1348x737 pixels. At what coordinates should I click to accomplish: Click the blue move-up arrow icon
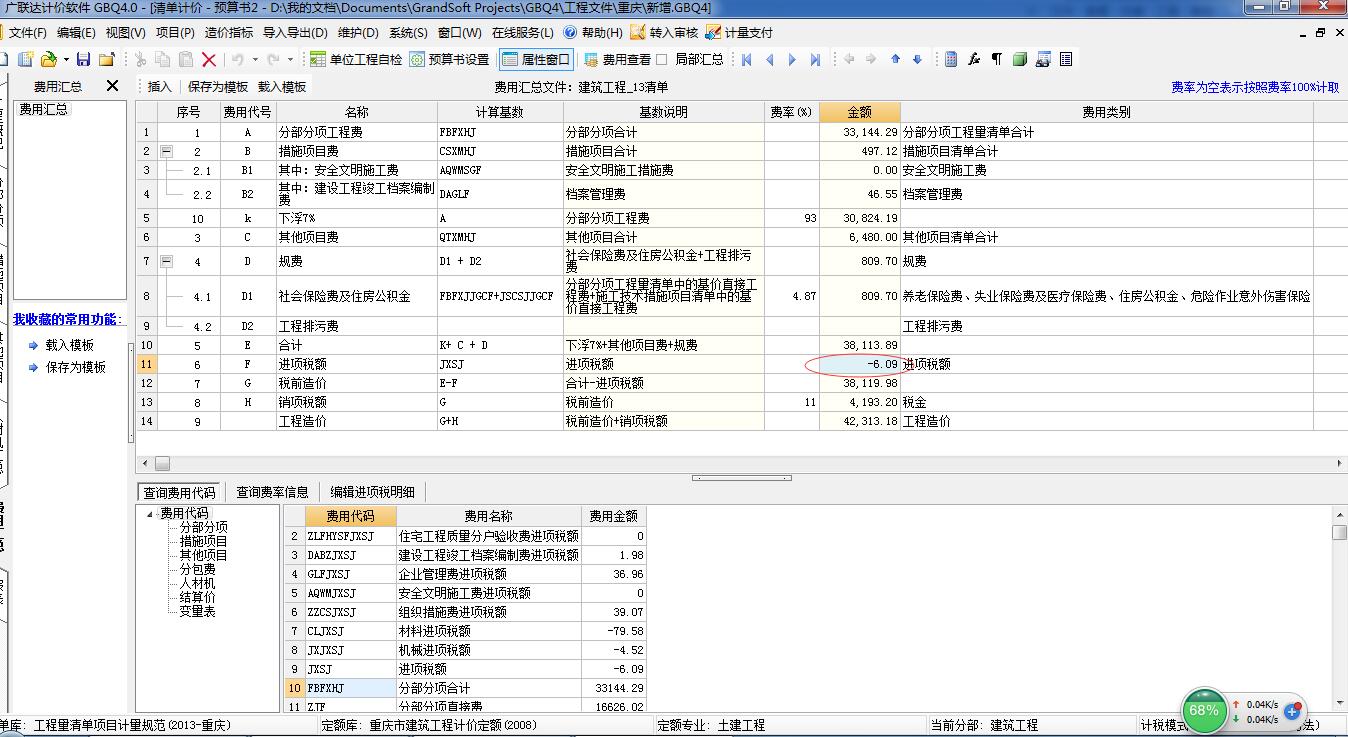[895, 60]
